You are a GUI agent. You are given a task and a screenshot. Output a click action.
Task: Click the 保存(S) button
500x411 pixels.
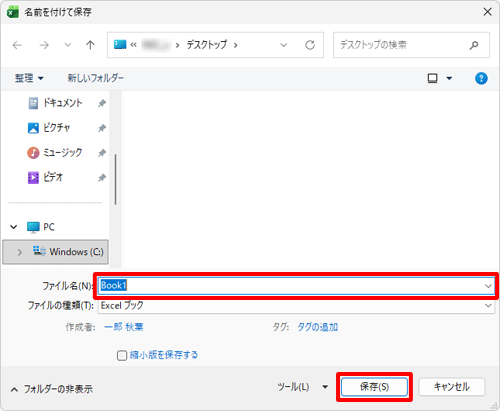point(374,387)
